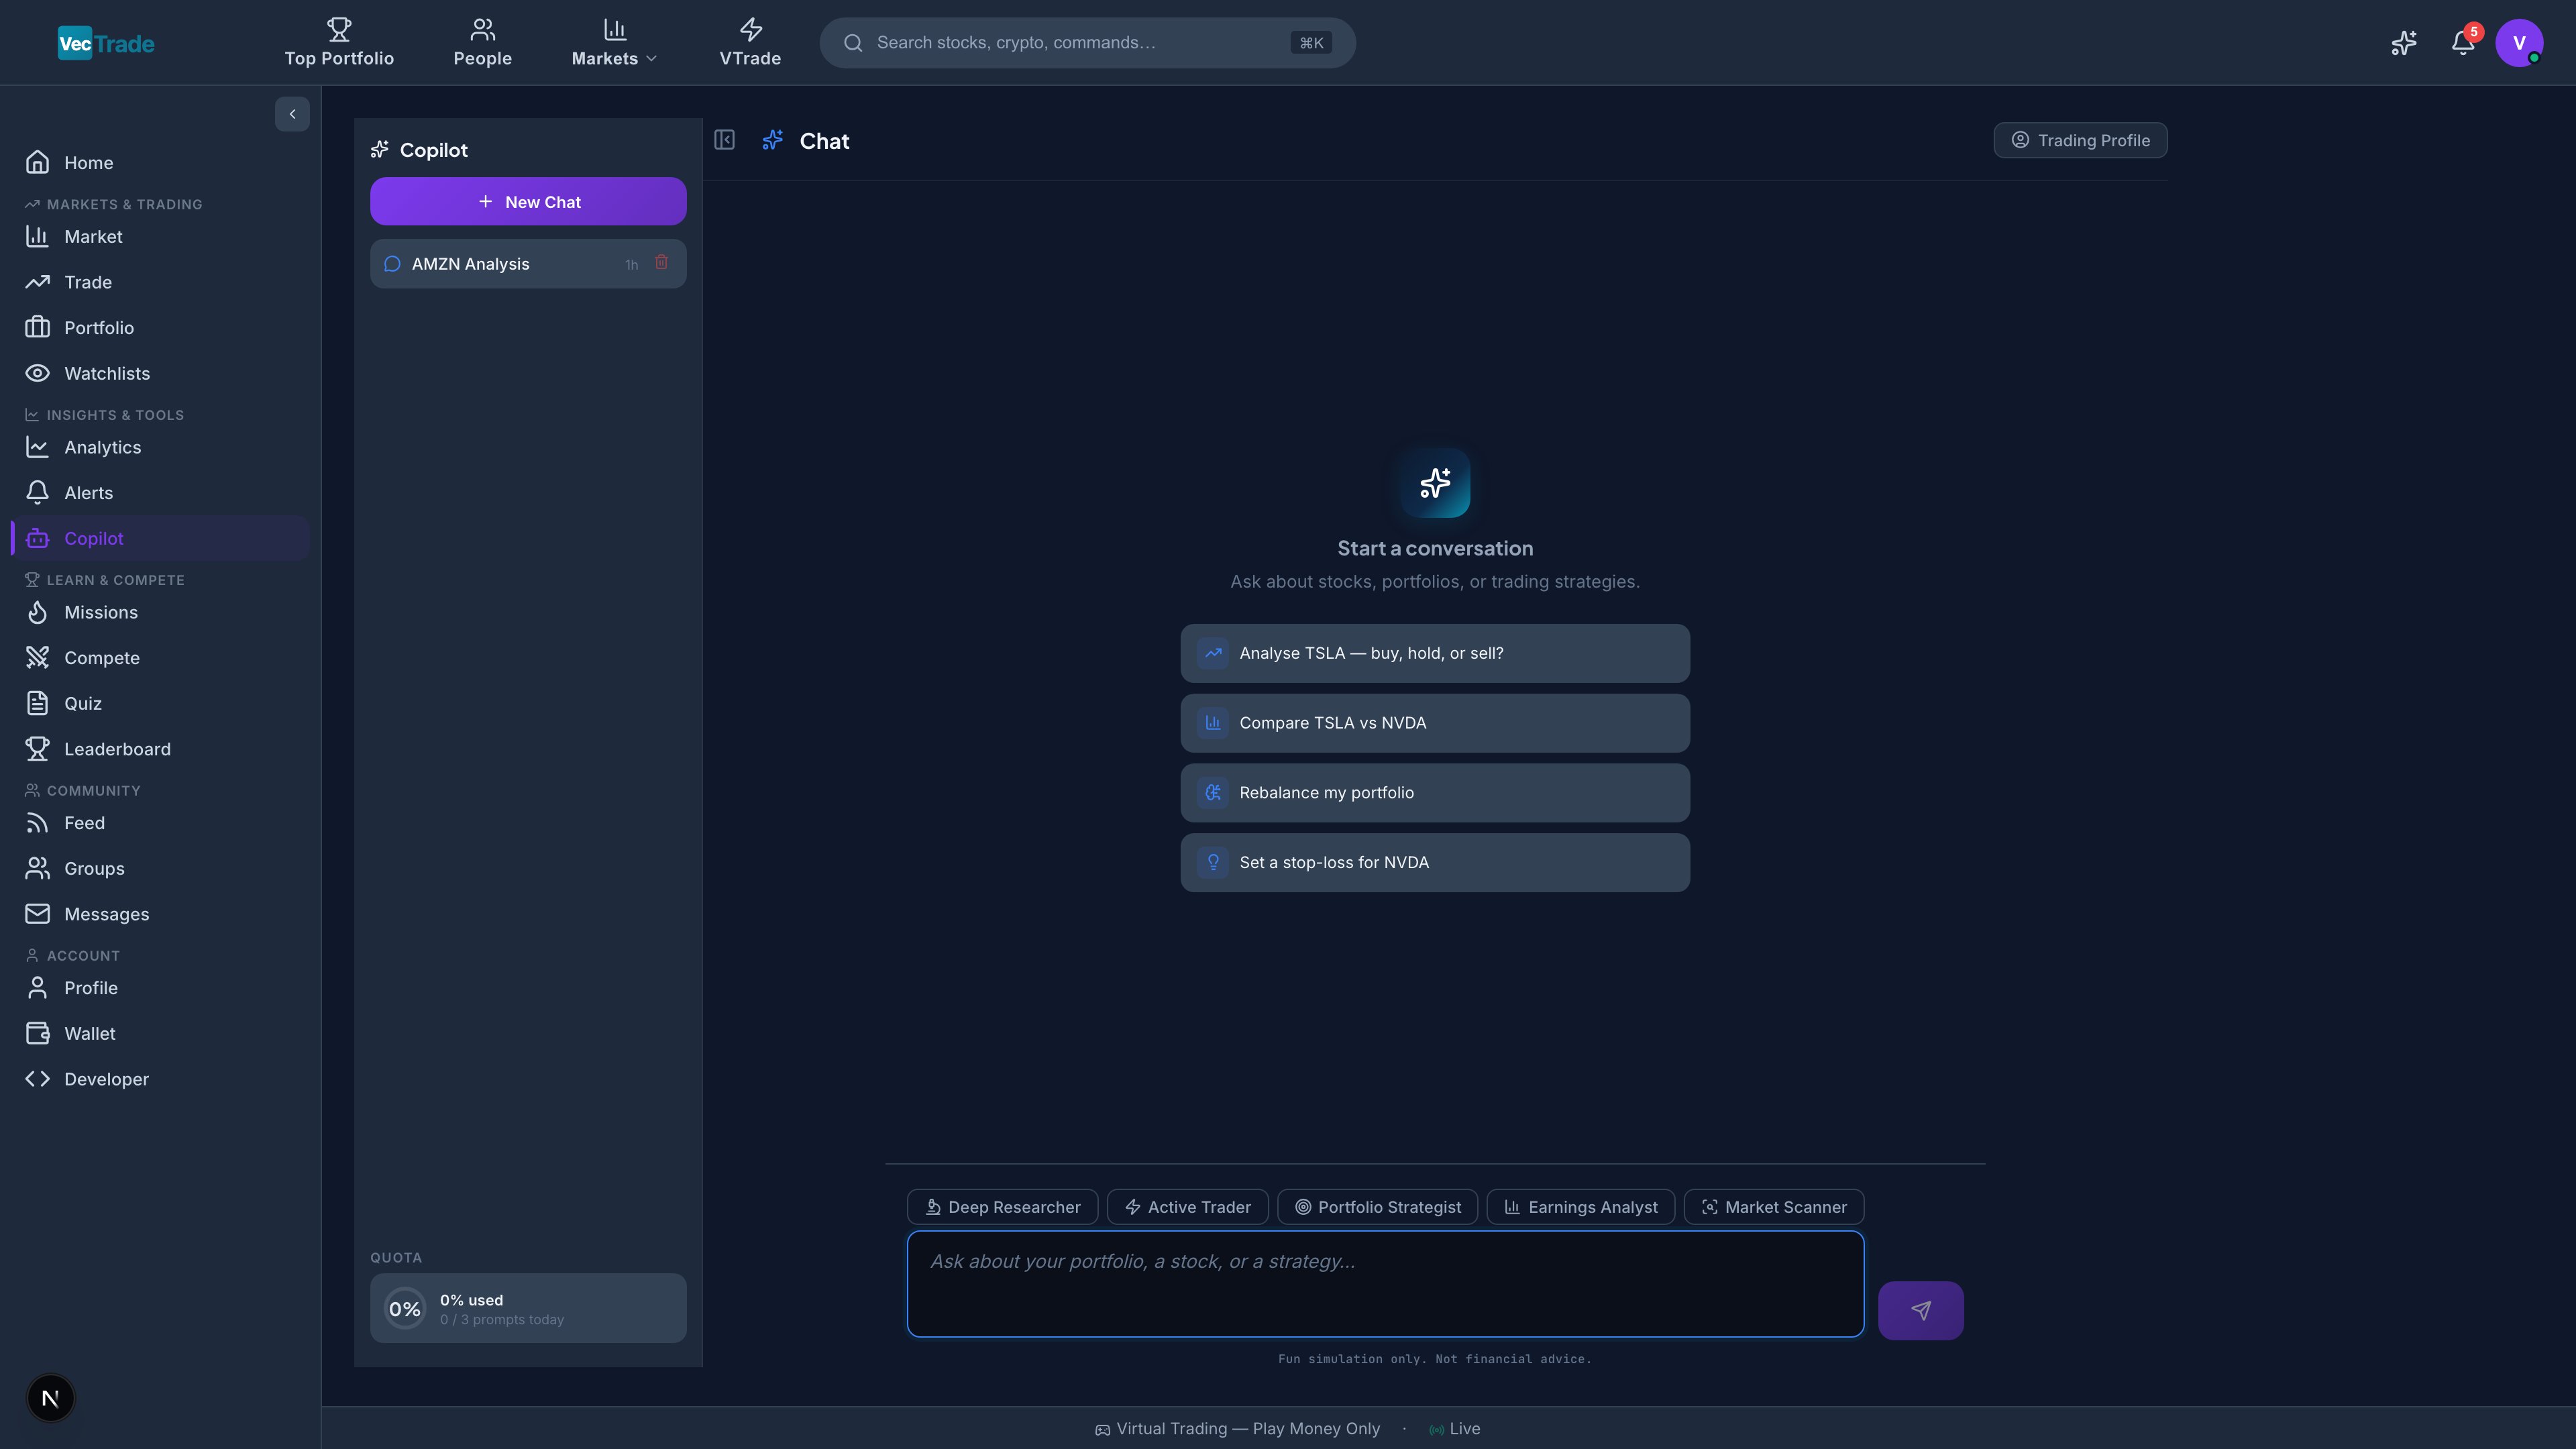This screenshot has height=1449, width=2576.
Task: Select the Deep Researcher persona chip
Action: coord(1002,1208)
